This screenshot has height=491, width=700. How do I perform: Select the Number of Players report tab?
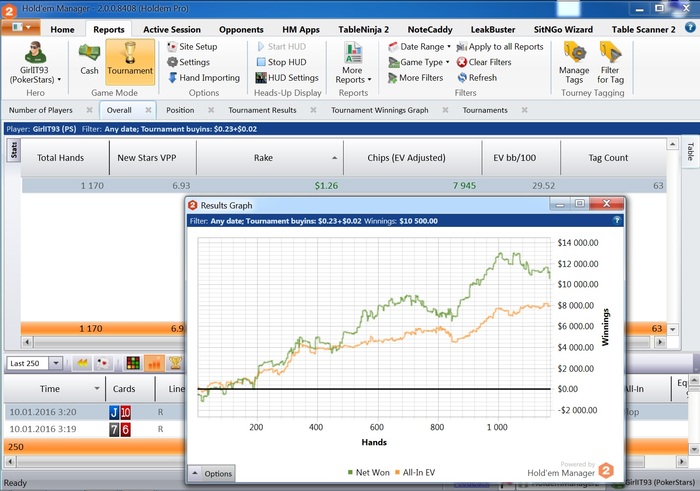tap(41, 110)
